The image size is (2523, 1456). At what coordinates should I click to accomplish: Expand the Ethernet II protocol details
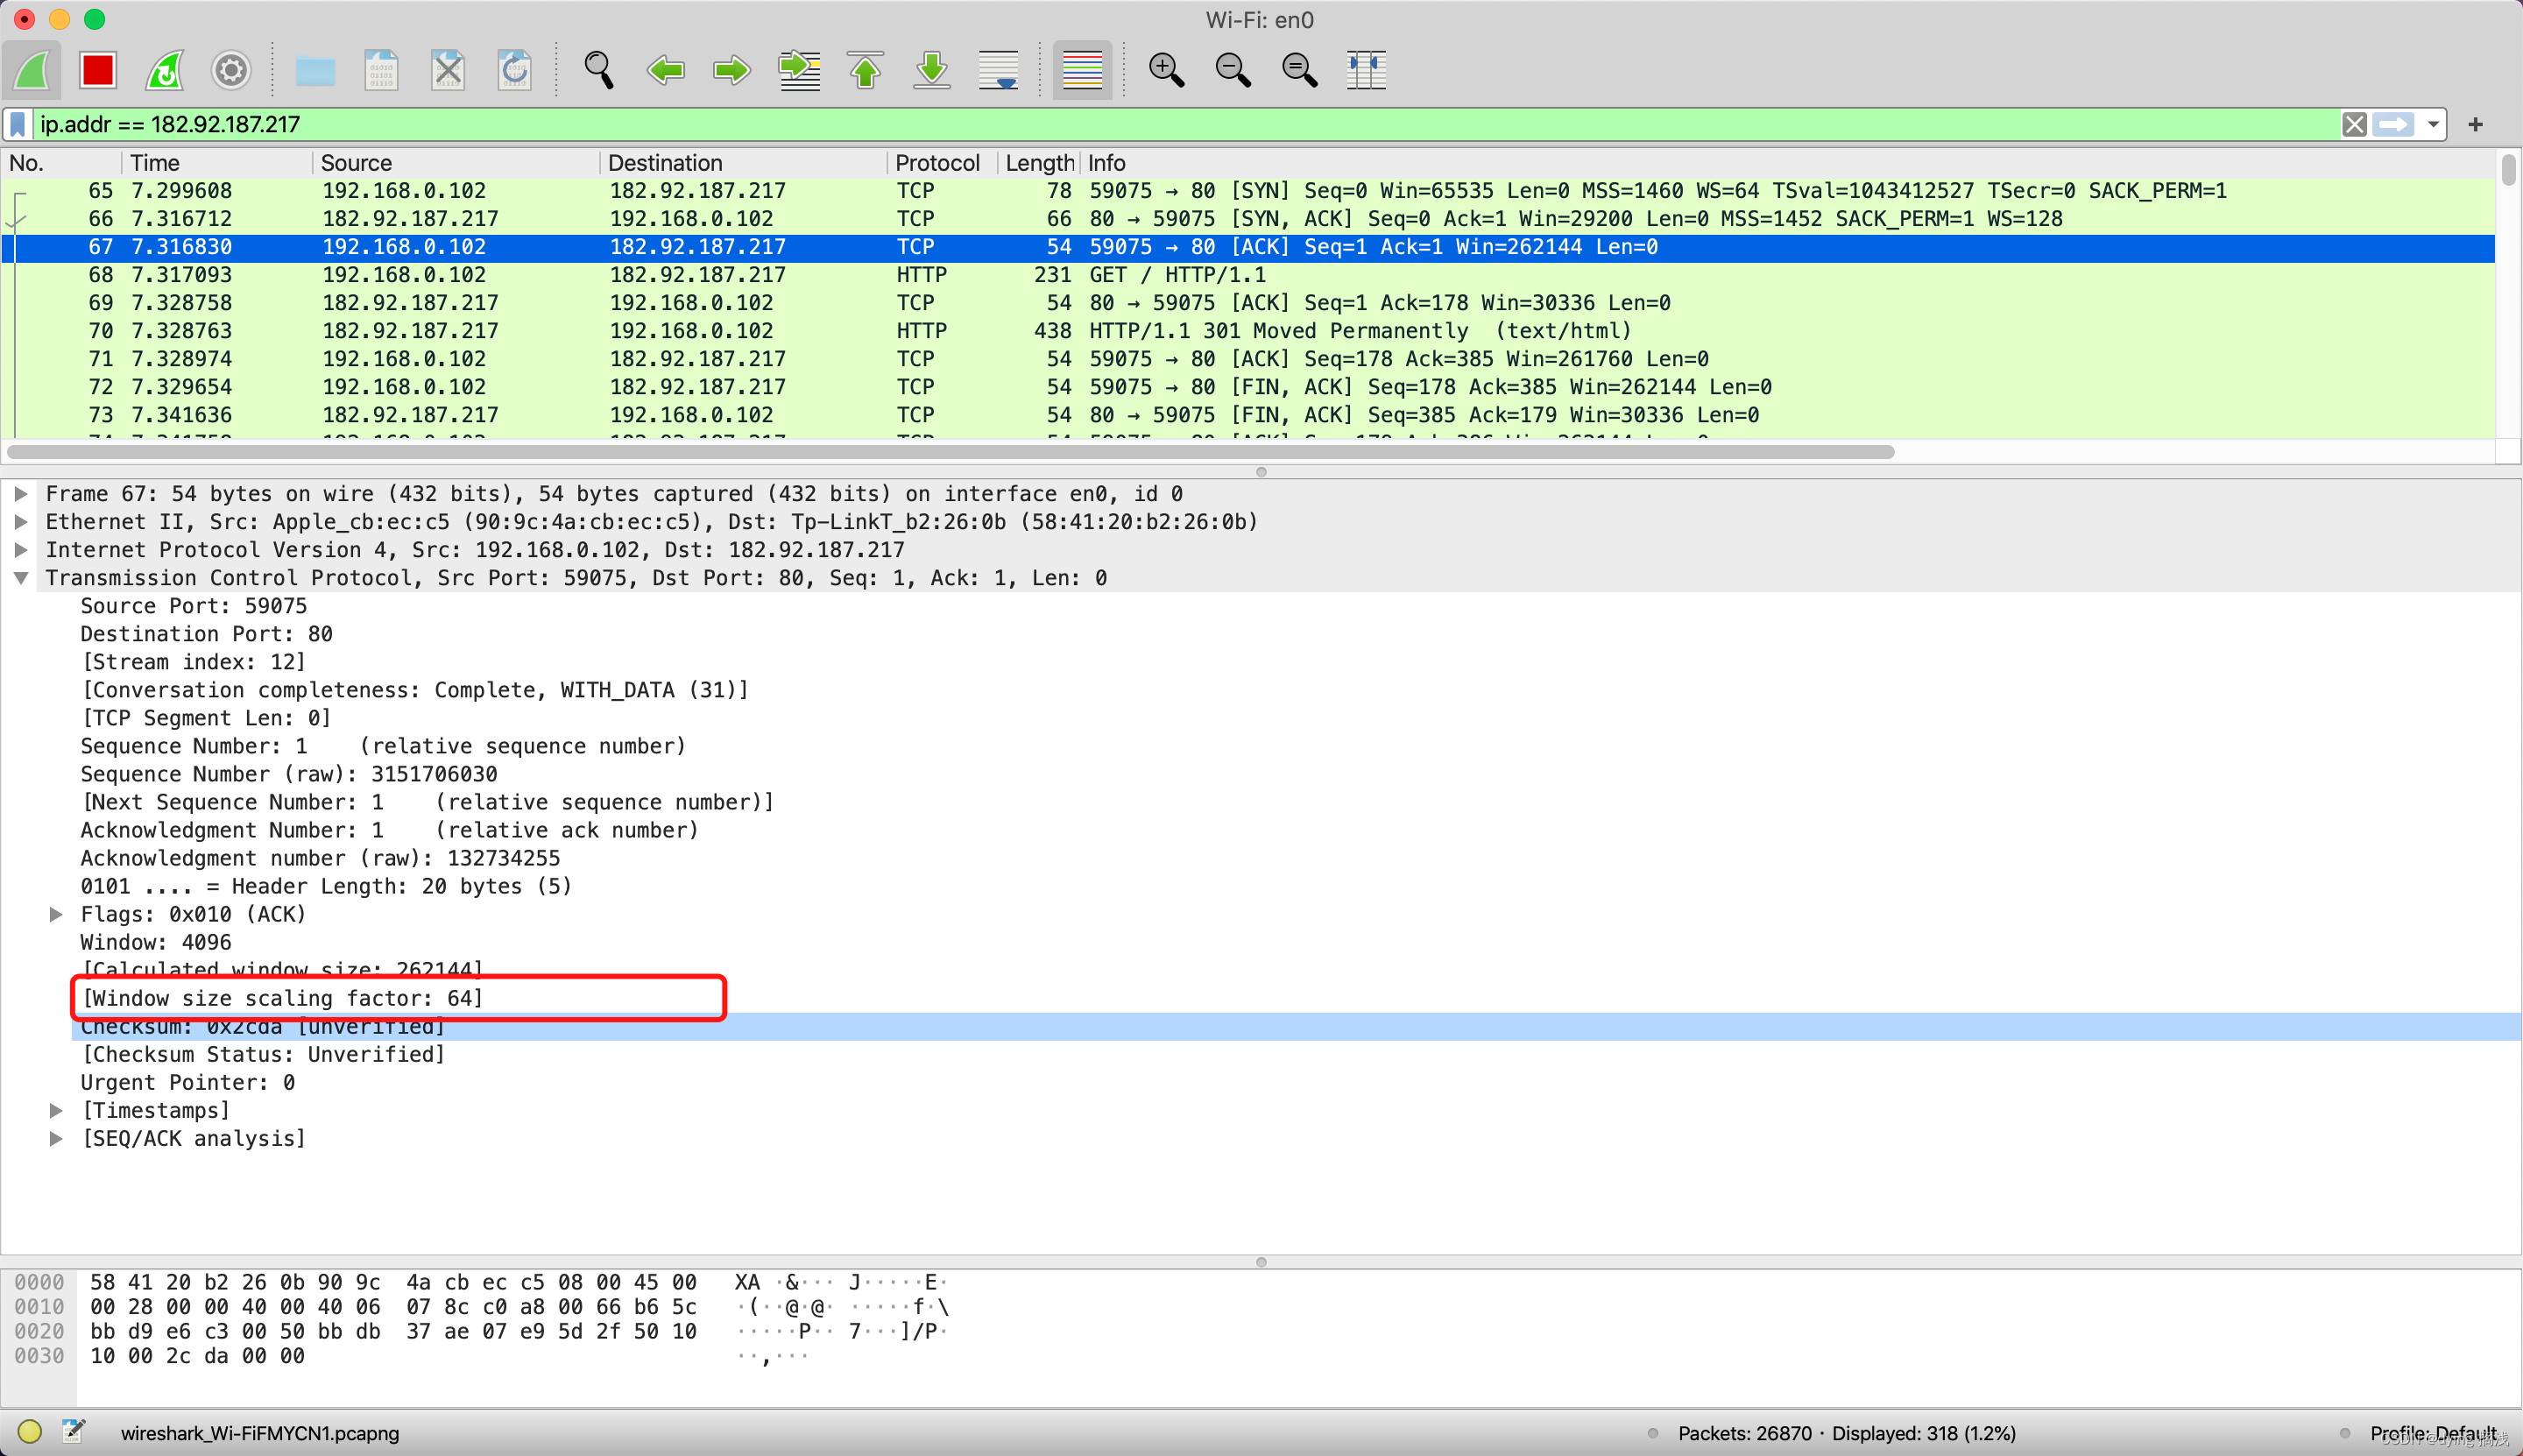[21, 521]
